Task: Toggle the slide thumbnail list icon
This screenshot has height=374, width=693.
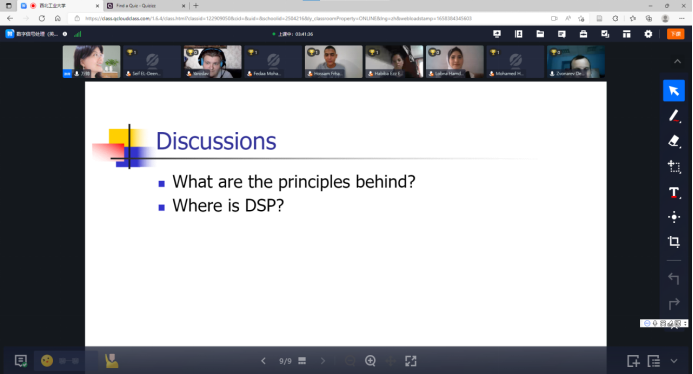Action: click(x=302, y=361)
